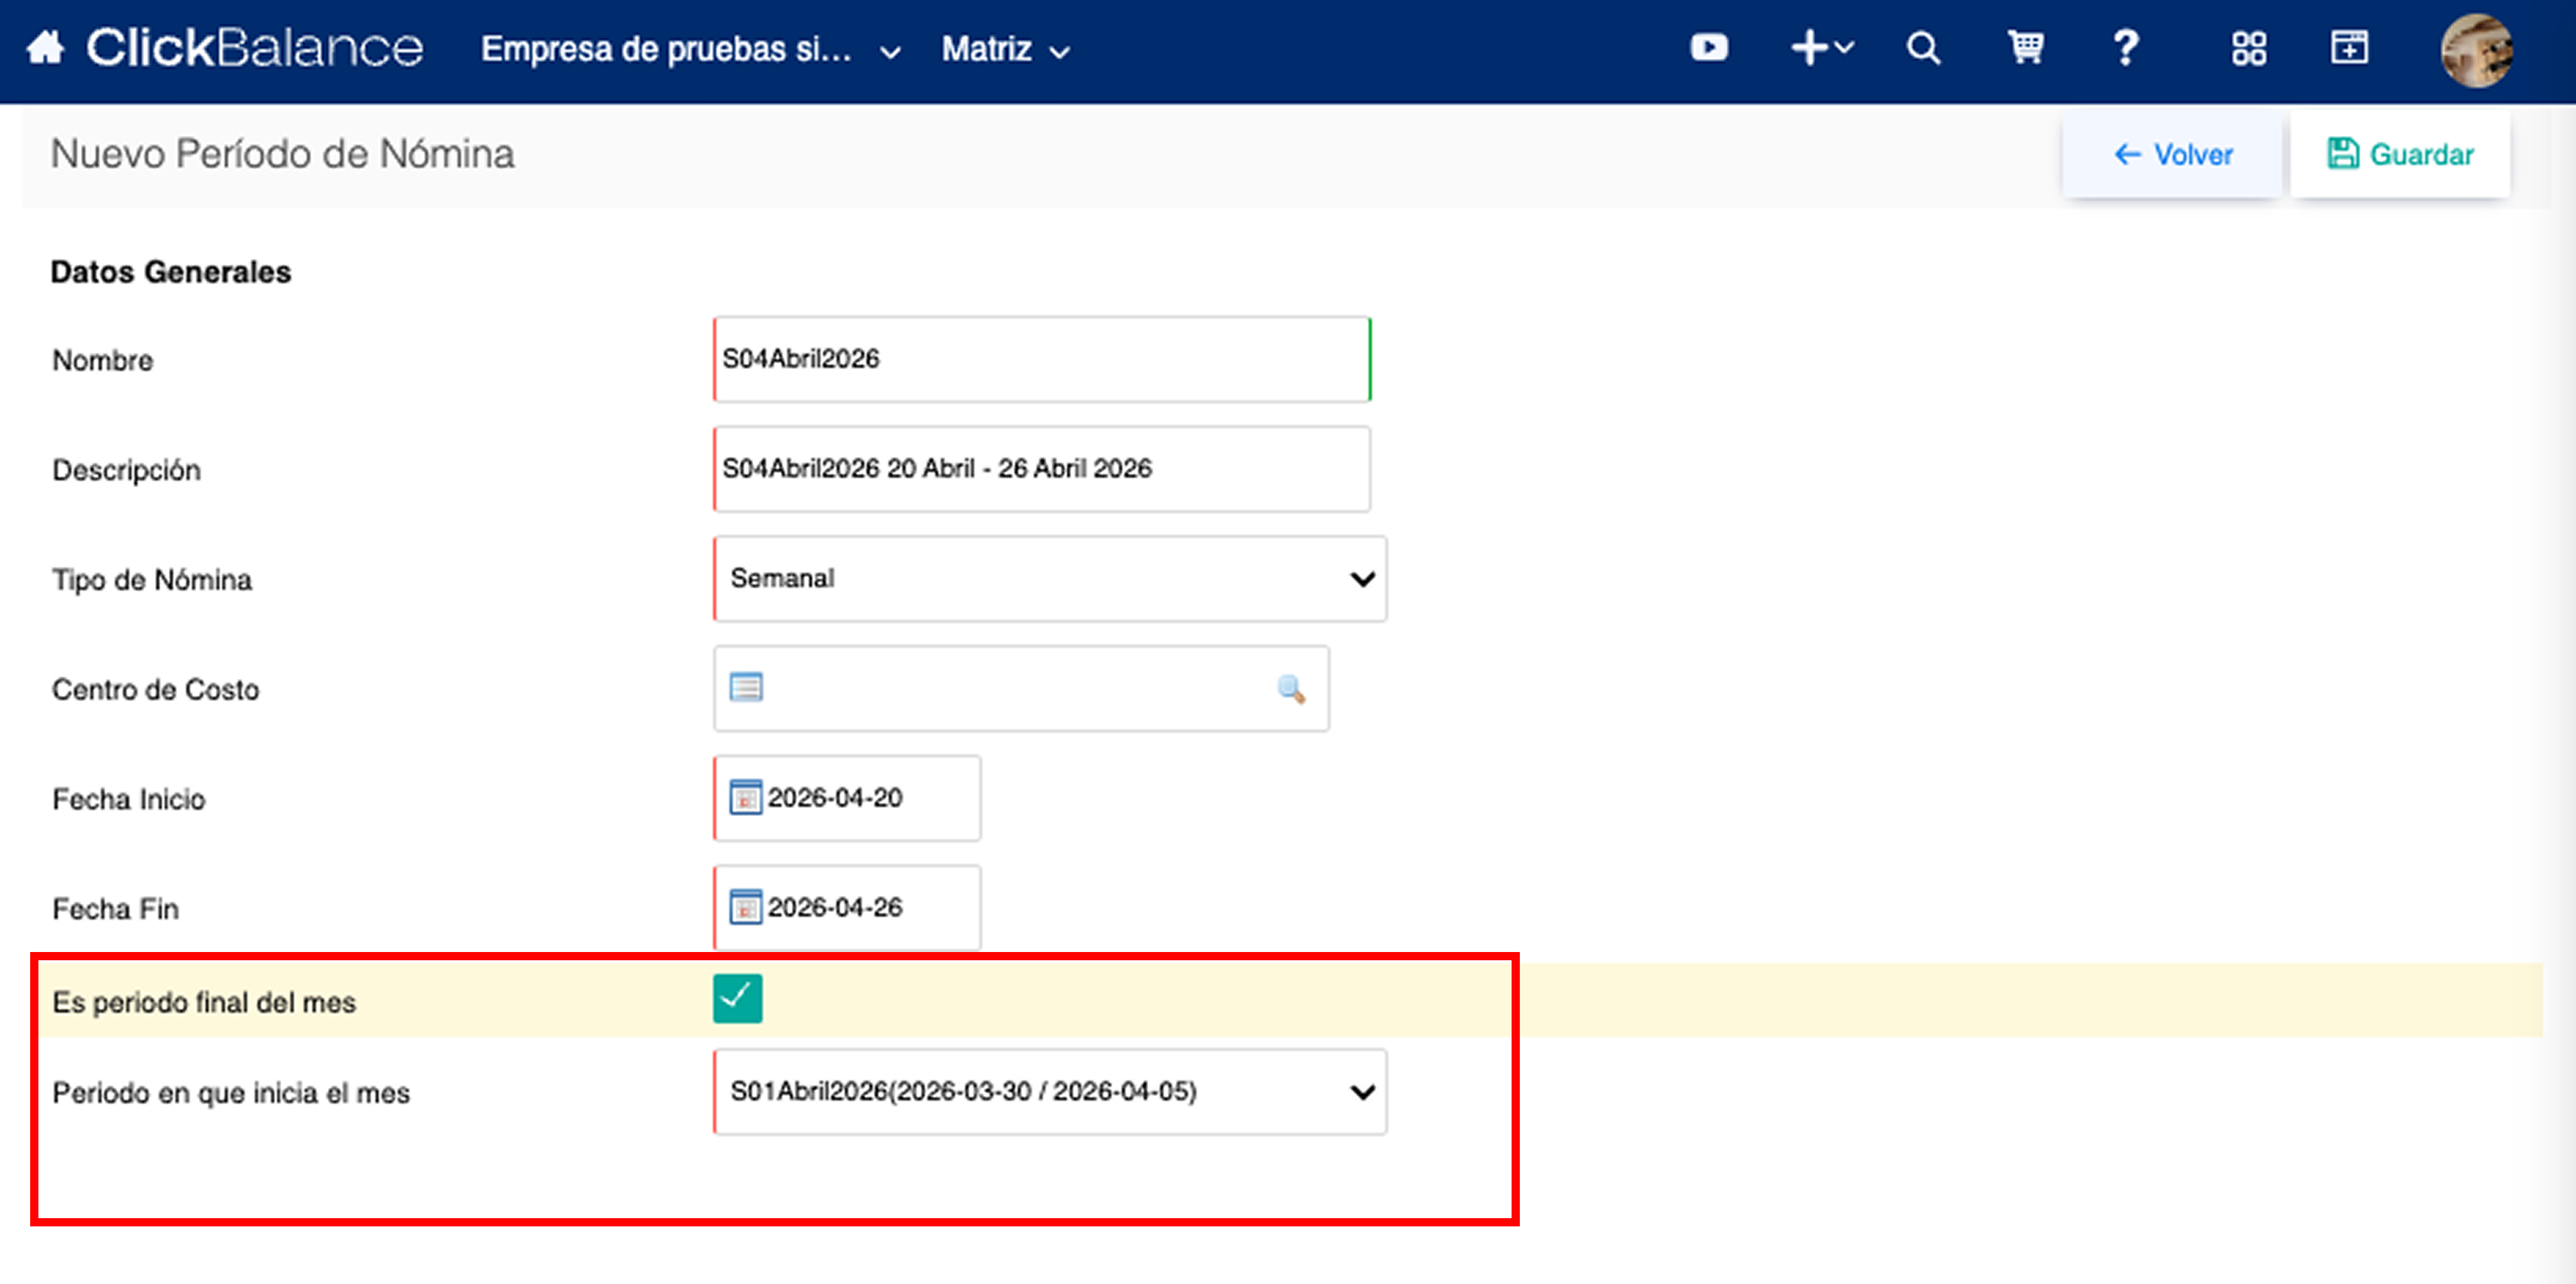Open the new window plus icon

point(2349,48)
